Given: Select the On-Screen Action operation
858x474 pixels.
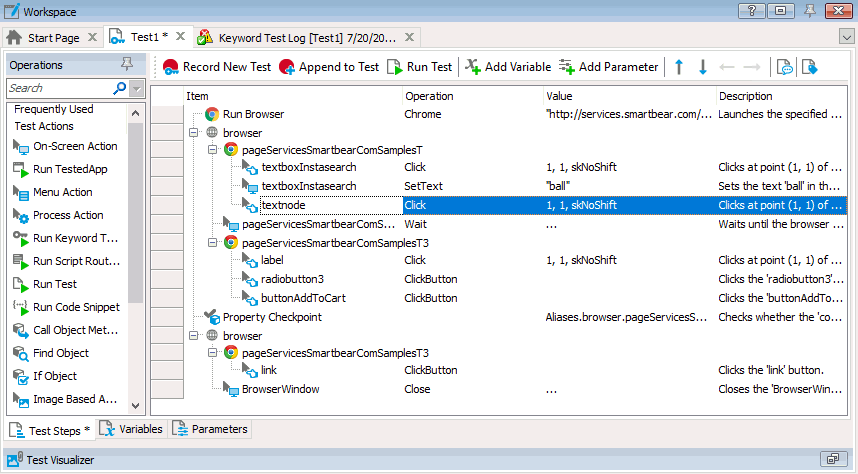Looking at the screenshot, I should 75,146.
